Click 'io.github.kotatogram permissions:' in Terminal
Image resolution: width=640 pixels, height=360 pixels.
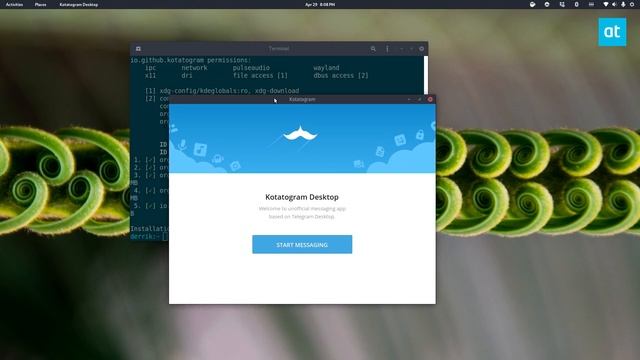[x=191, y=60]
